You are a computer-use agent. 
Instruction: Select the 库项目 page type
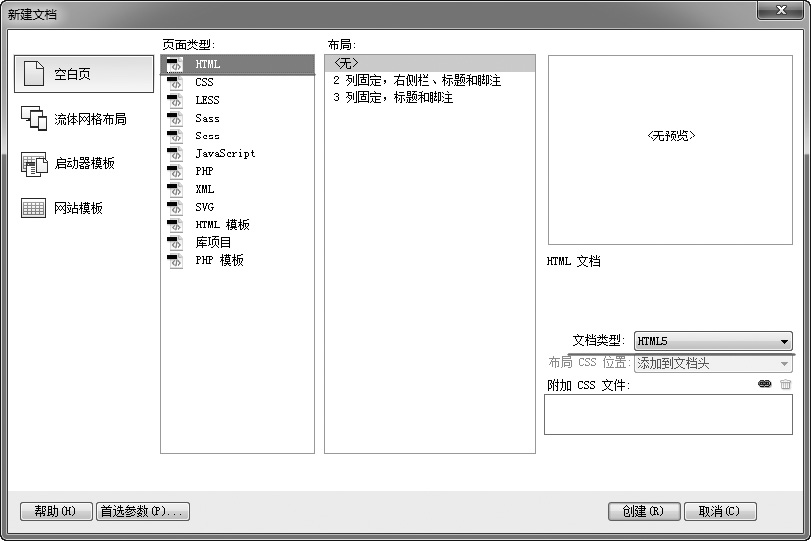(x=237, y=242)
